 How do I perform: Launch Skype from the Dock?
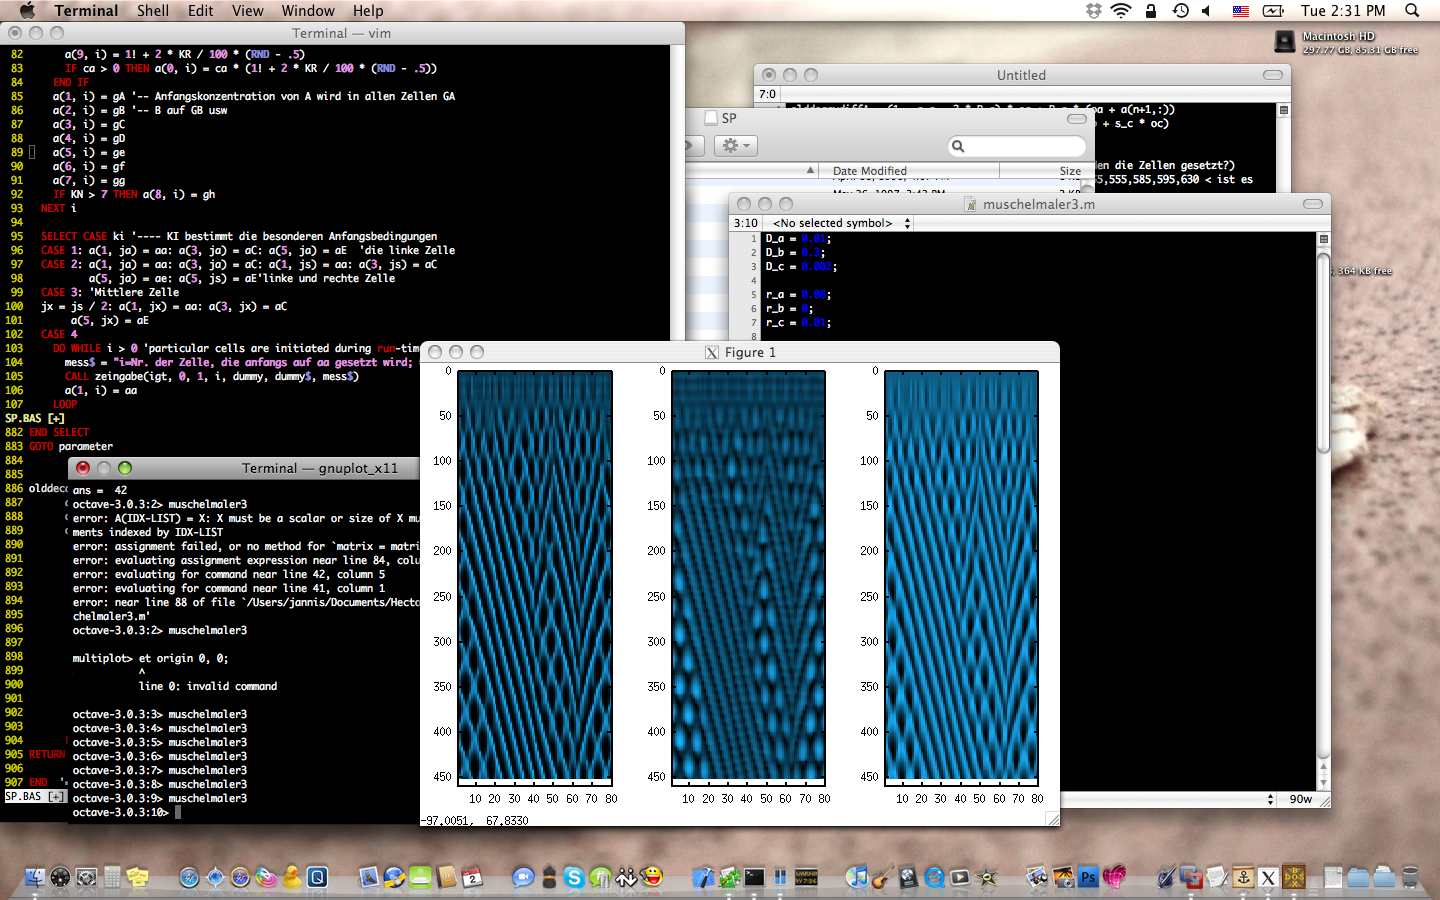574,878
